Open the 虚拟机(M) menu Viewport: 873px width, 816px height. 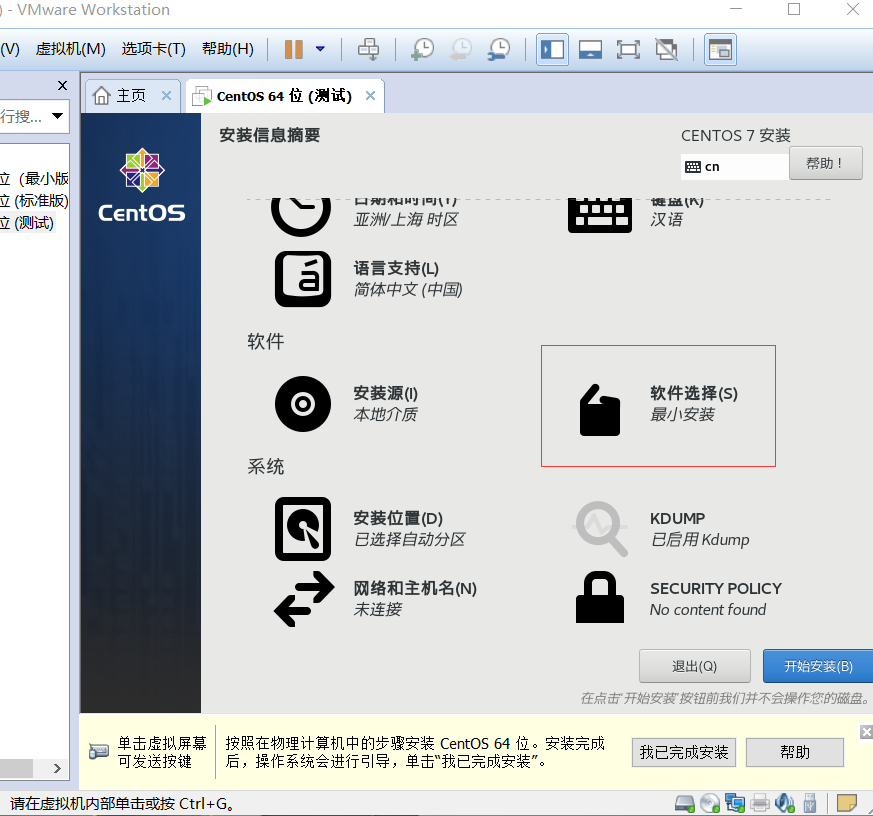point(71,49)
